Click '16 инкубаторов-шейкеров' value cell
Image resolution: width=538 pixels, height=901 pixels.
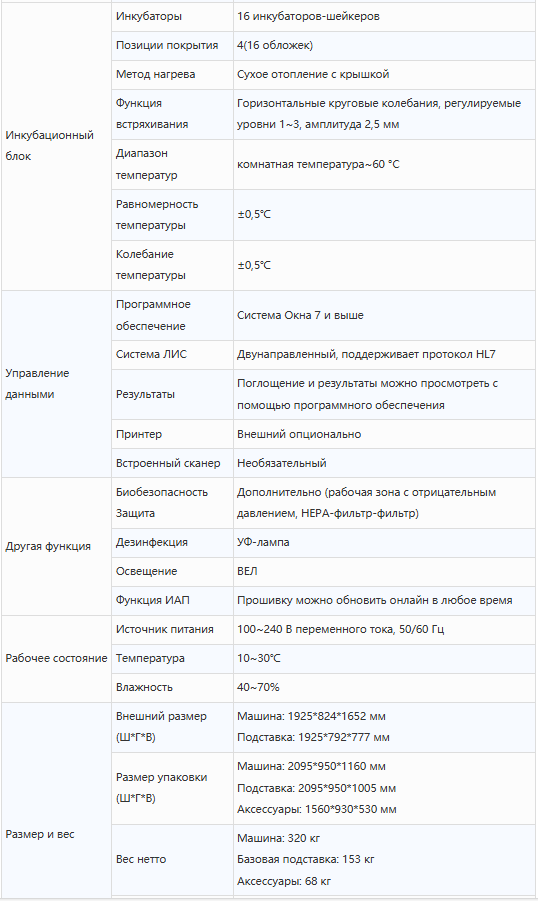pos(384,17)
